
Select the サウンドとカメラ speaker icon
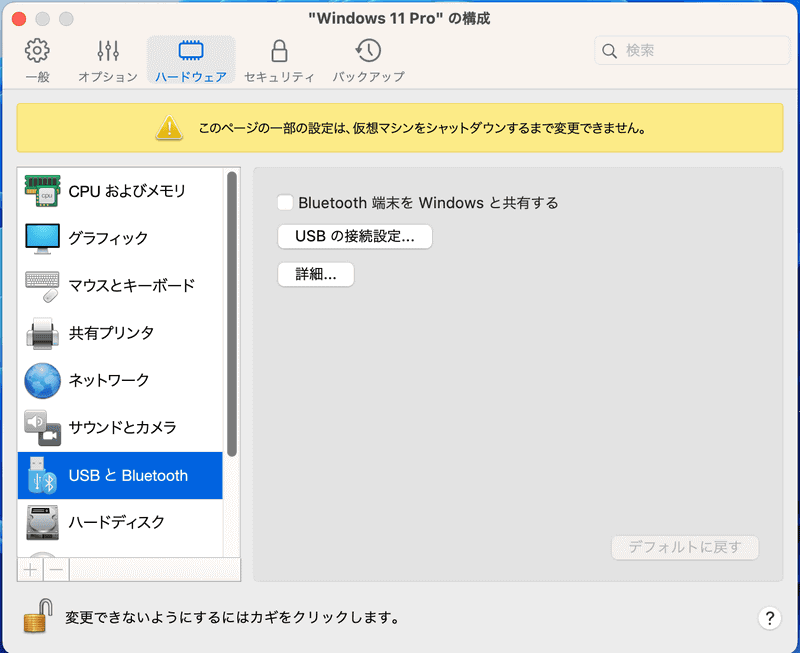pos(42,428)
